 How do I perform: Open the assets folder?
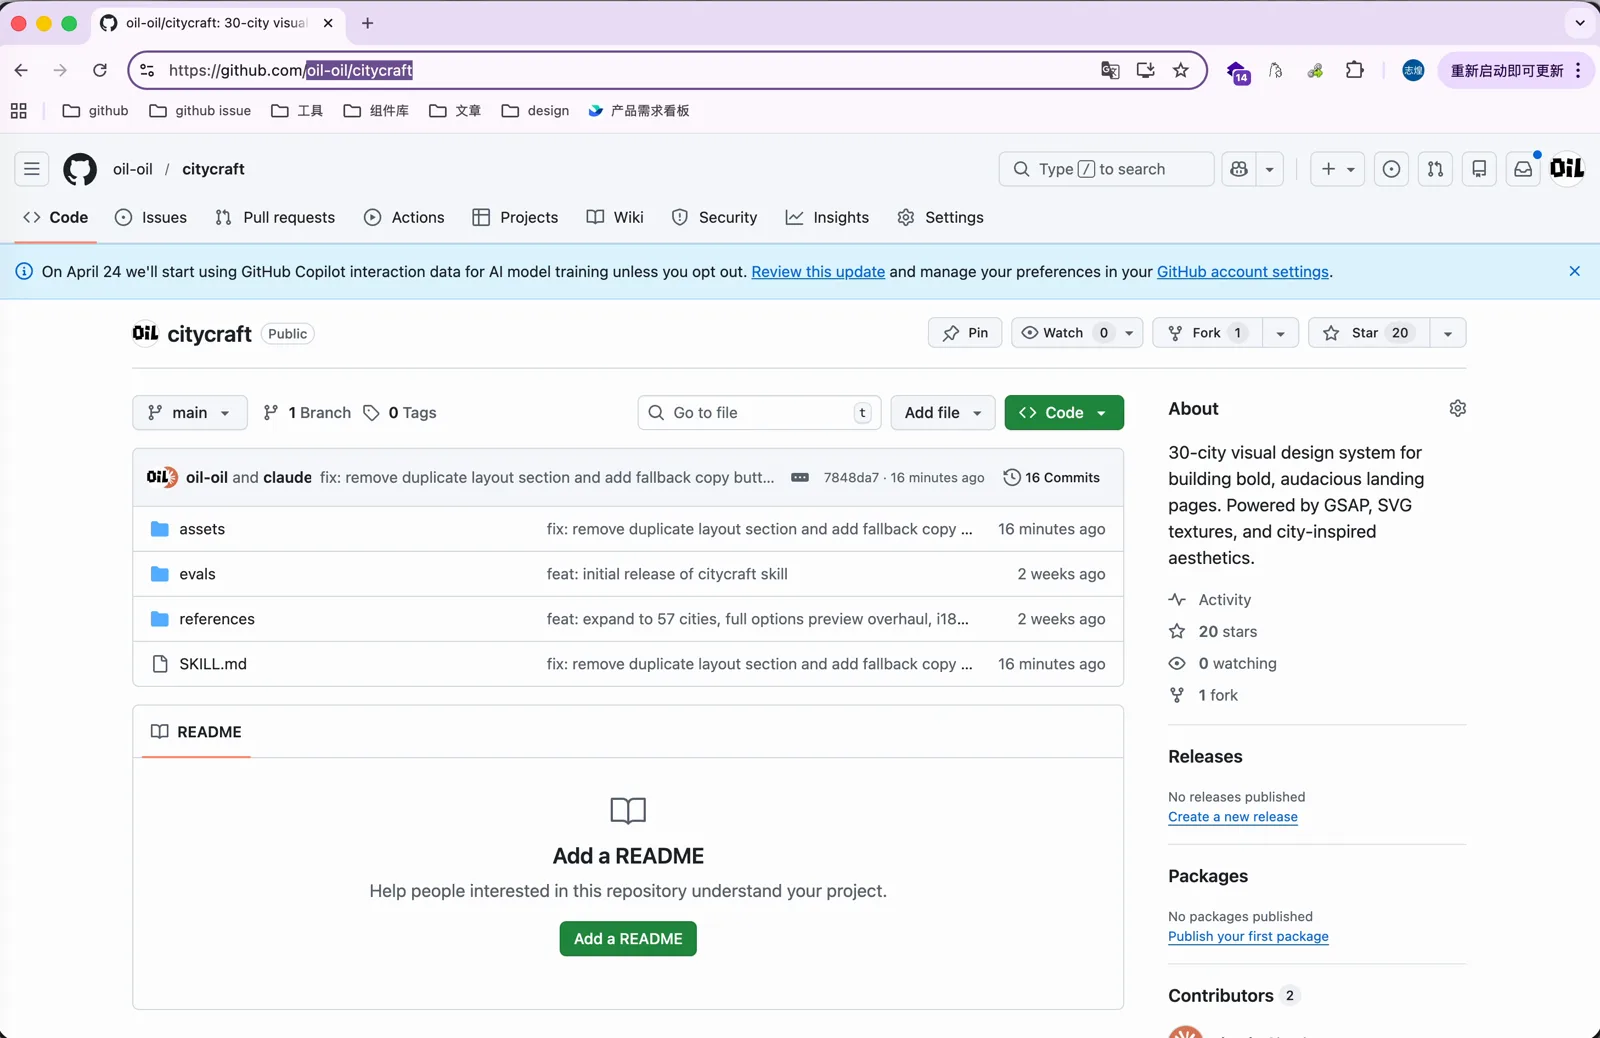click(x=202, y=529)
